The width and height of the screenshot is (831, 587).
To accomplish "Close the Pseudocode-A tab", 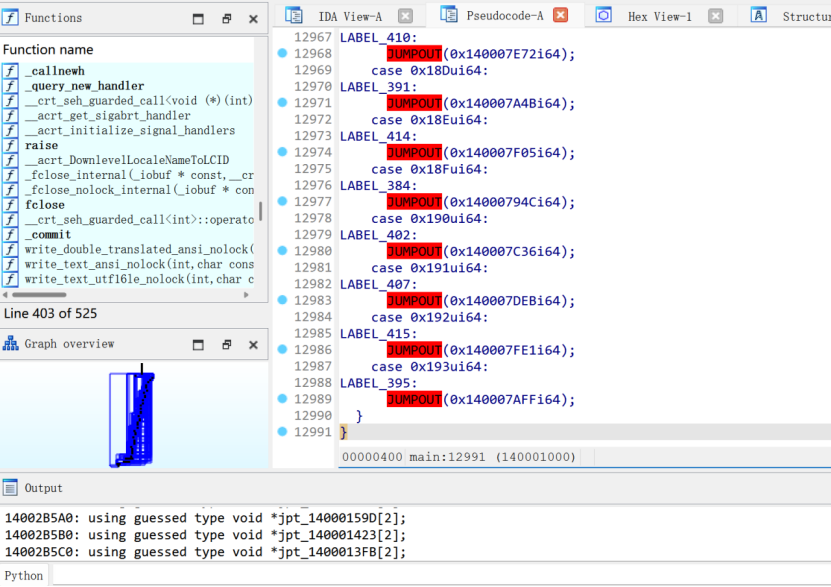I will pyautogui.click(x=560, y=16).
